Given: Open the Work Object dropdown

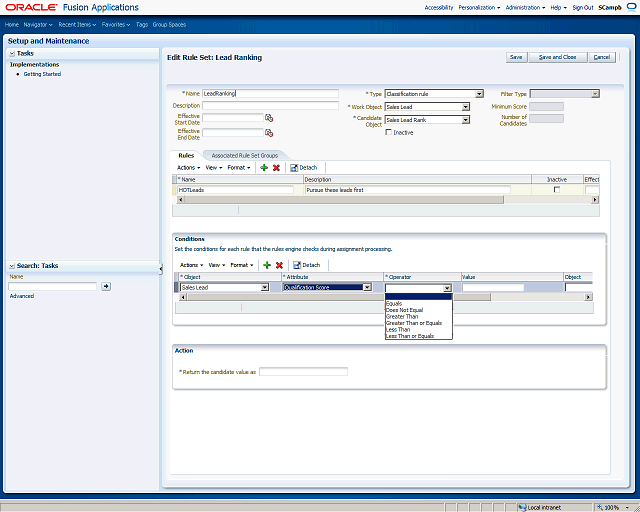Looking at the screenshot, I should (x=466, y=107).
